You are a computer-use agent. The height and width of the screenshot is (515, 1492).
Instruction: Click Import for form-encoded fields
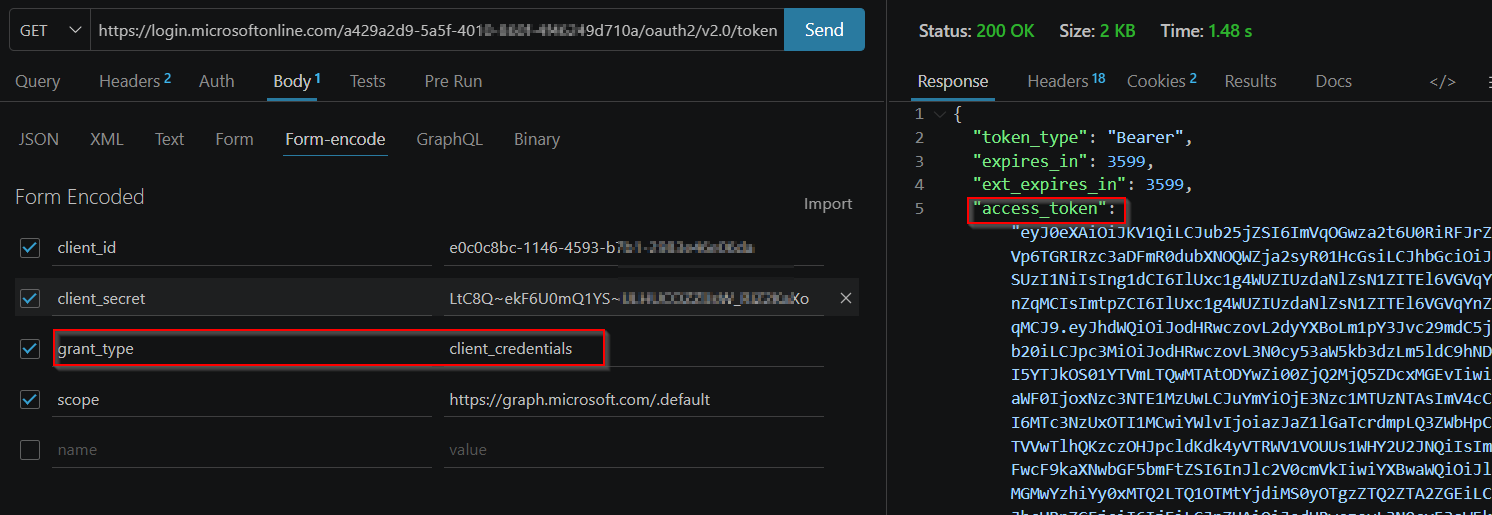[x=828, y=204]
